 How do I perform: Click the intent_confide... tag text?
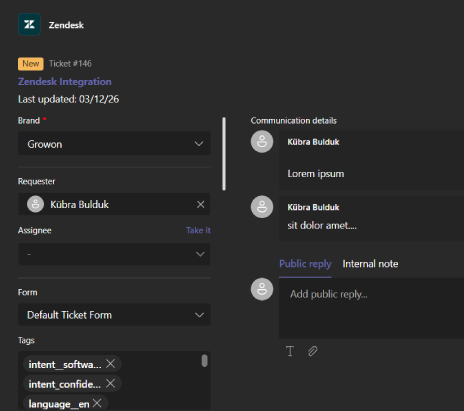point(65,384)
